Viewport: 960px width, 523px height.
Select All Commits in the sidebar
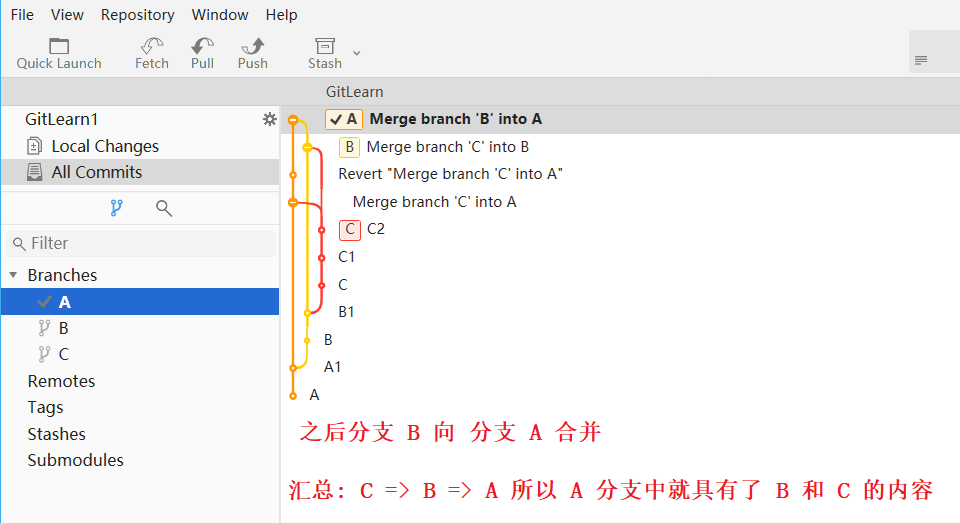coord(96,172)
